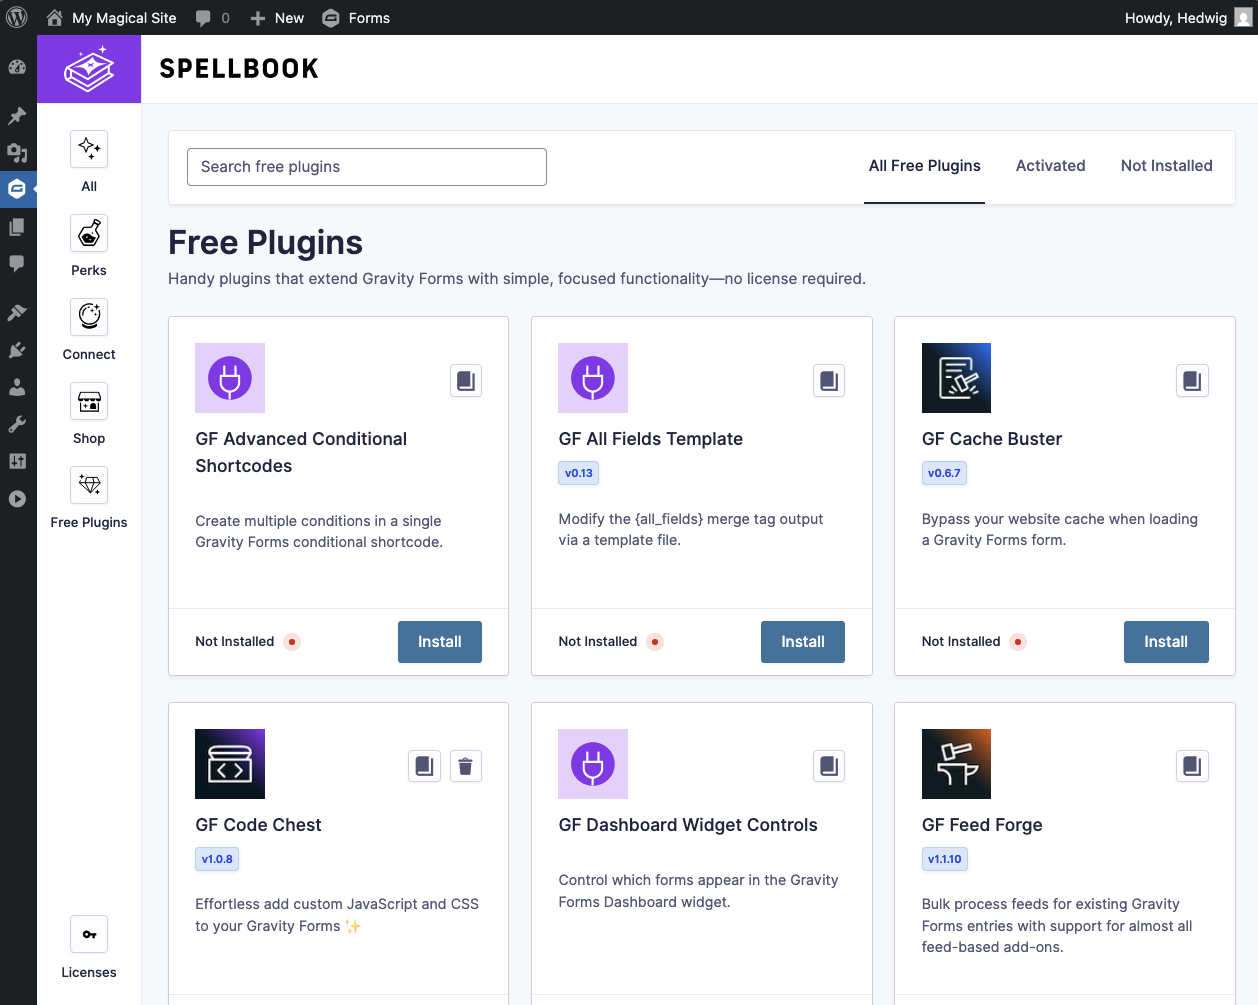Viewport: 1258px width, 1005px height.
Task: Click the Licenses key icon
Action: (88, 933)
